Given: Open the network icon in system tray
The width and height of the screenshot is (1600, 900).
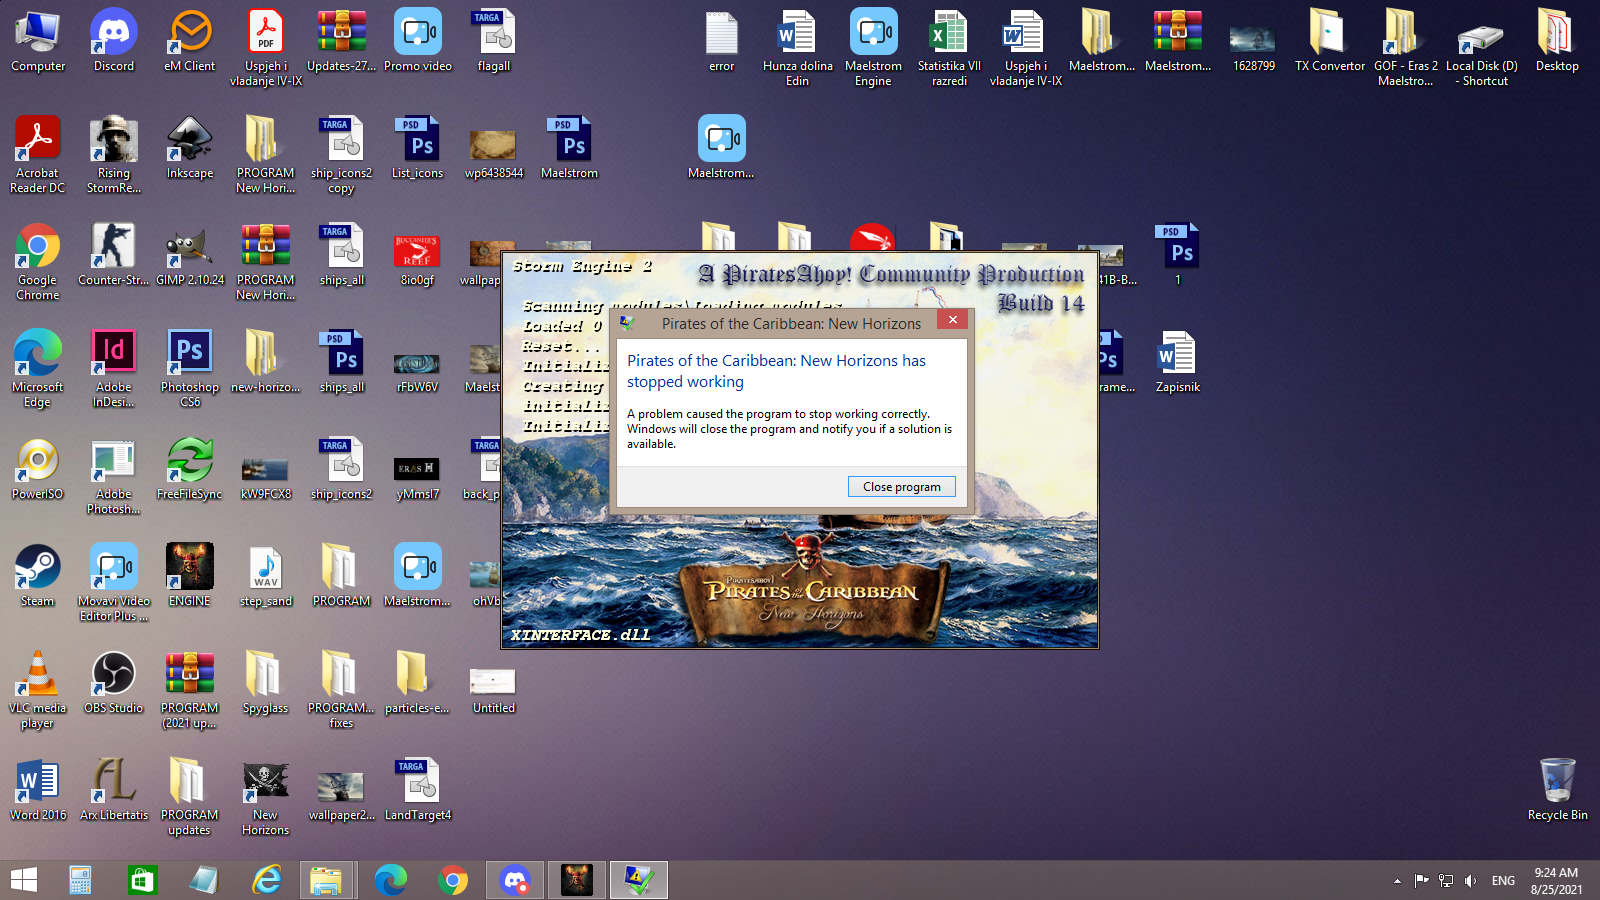Looking at the screenshot, I should coord(1446,881).
